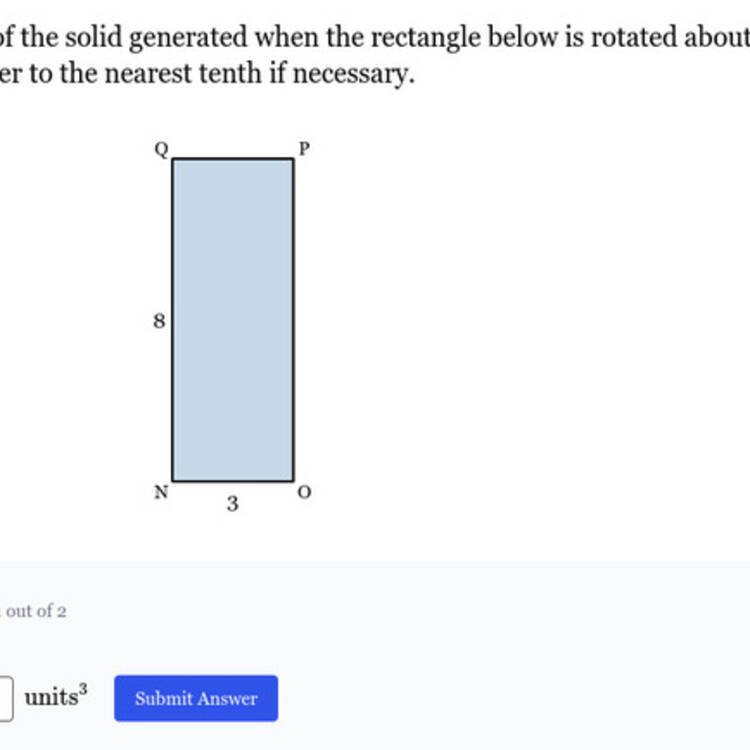750x750 pixels.
Task: Click vertex label O
Action: 304,492
